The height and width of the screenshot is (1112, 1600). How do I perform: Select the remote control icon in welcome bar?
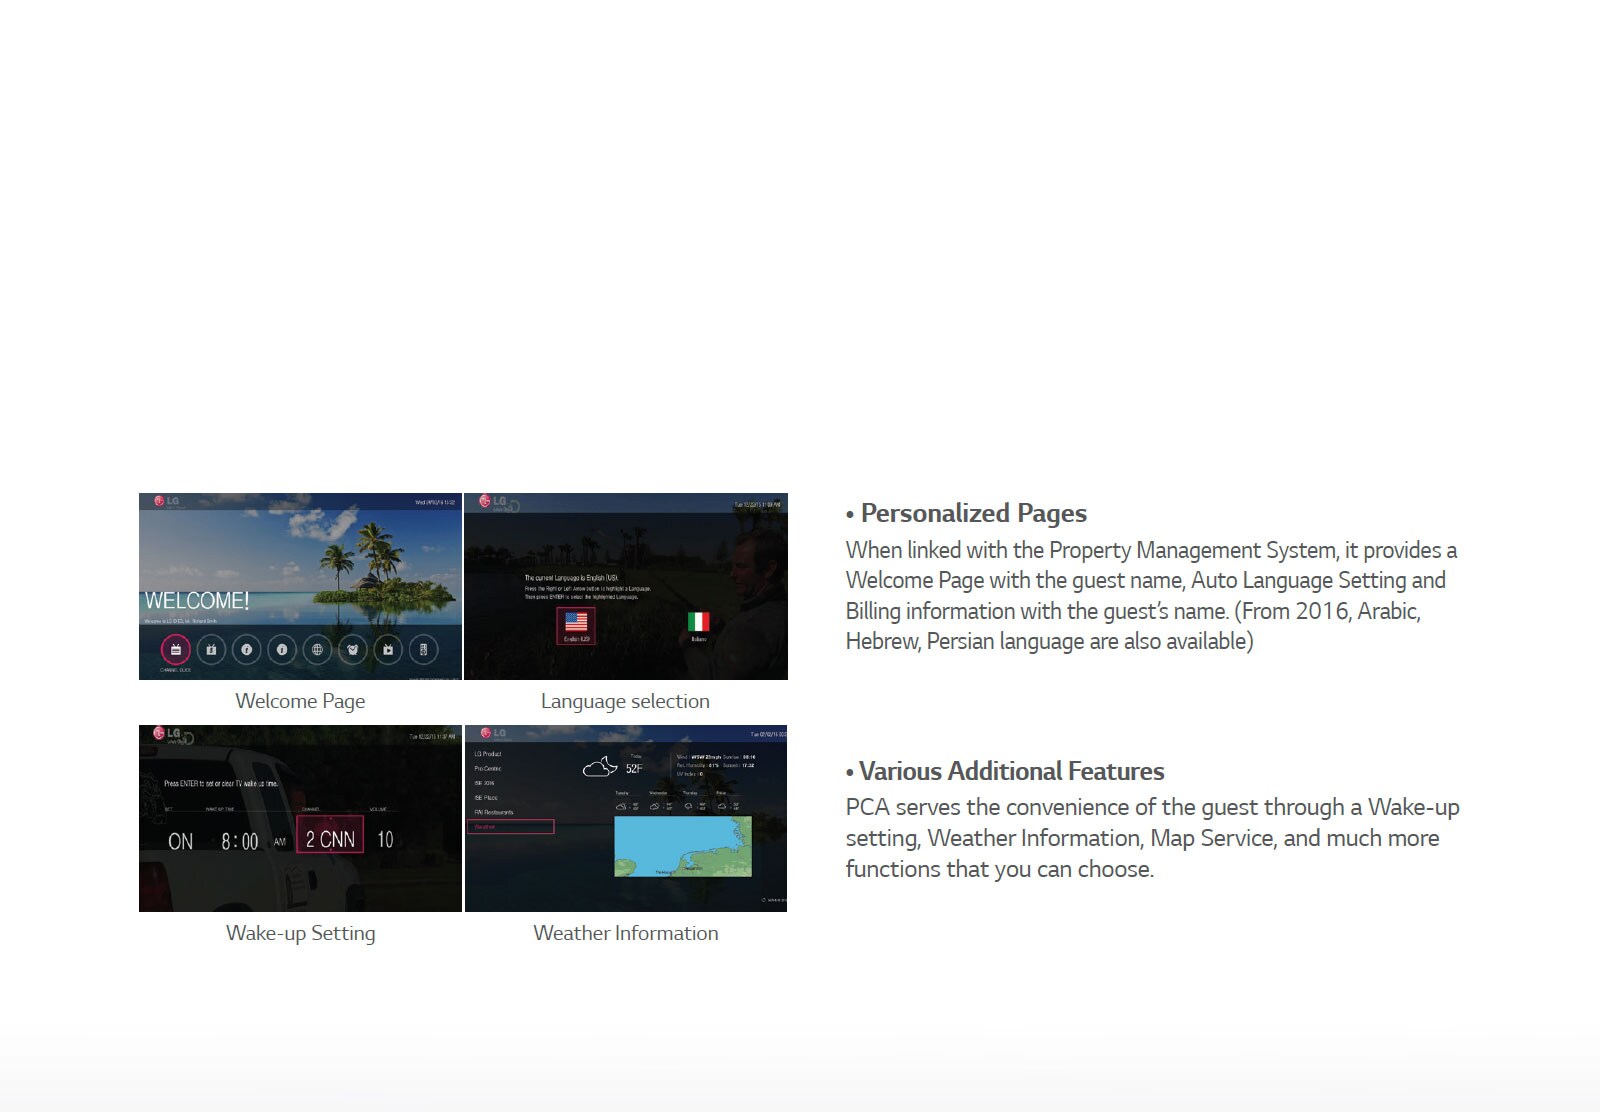pos(423,650)
